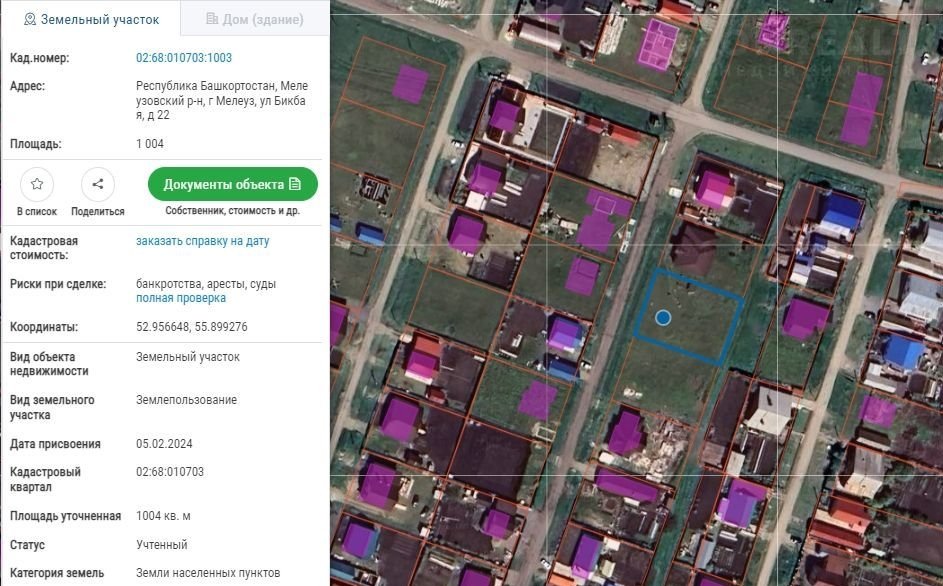
Task: Open the Дом (здание) tab
Action: tap(254, 19)
